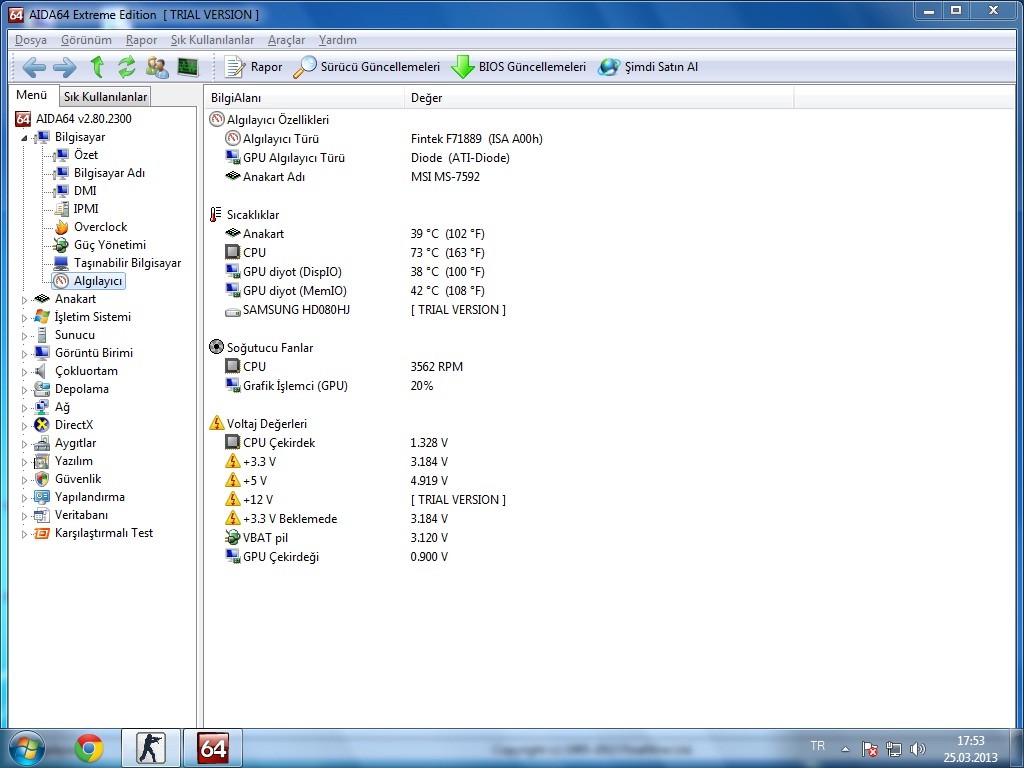Open the system monitor graph icon

[188, 67]
